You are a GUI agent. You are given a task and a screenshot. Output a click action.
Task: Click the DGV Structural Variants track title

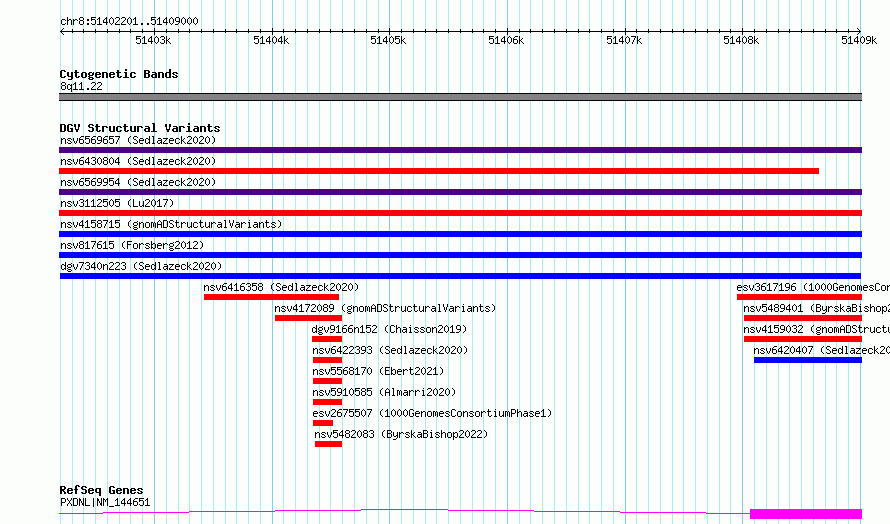coord(140,128)
